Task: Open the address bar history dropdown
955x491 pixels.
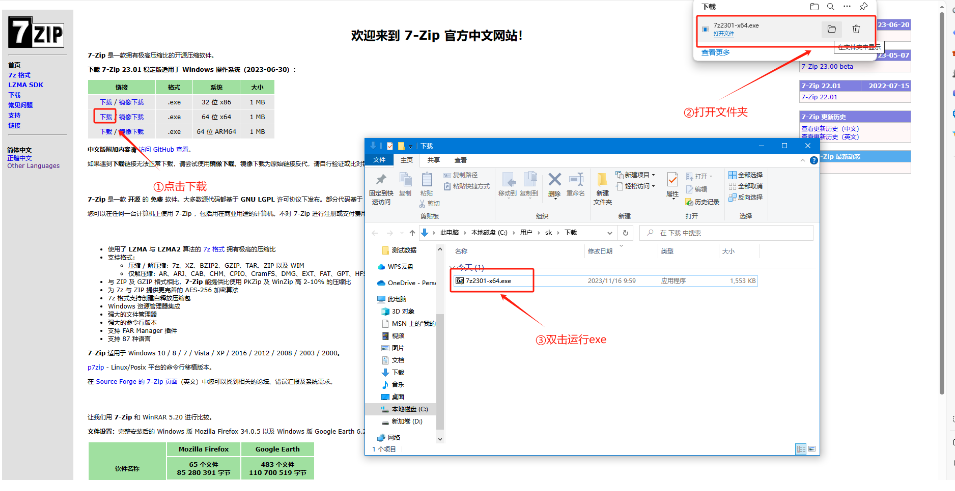Action: 611,233
